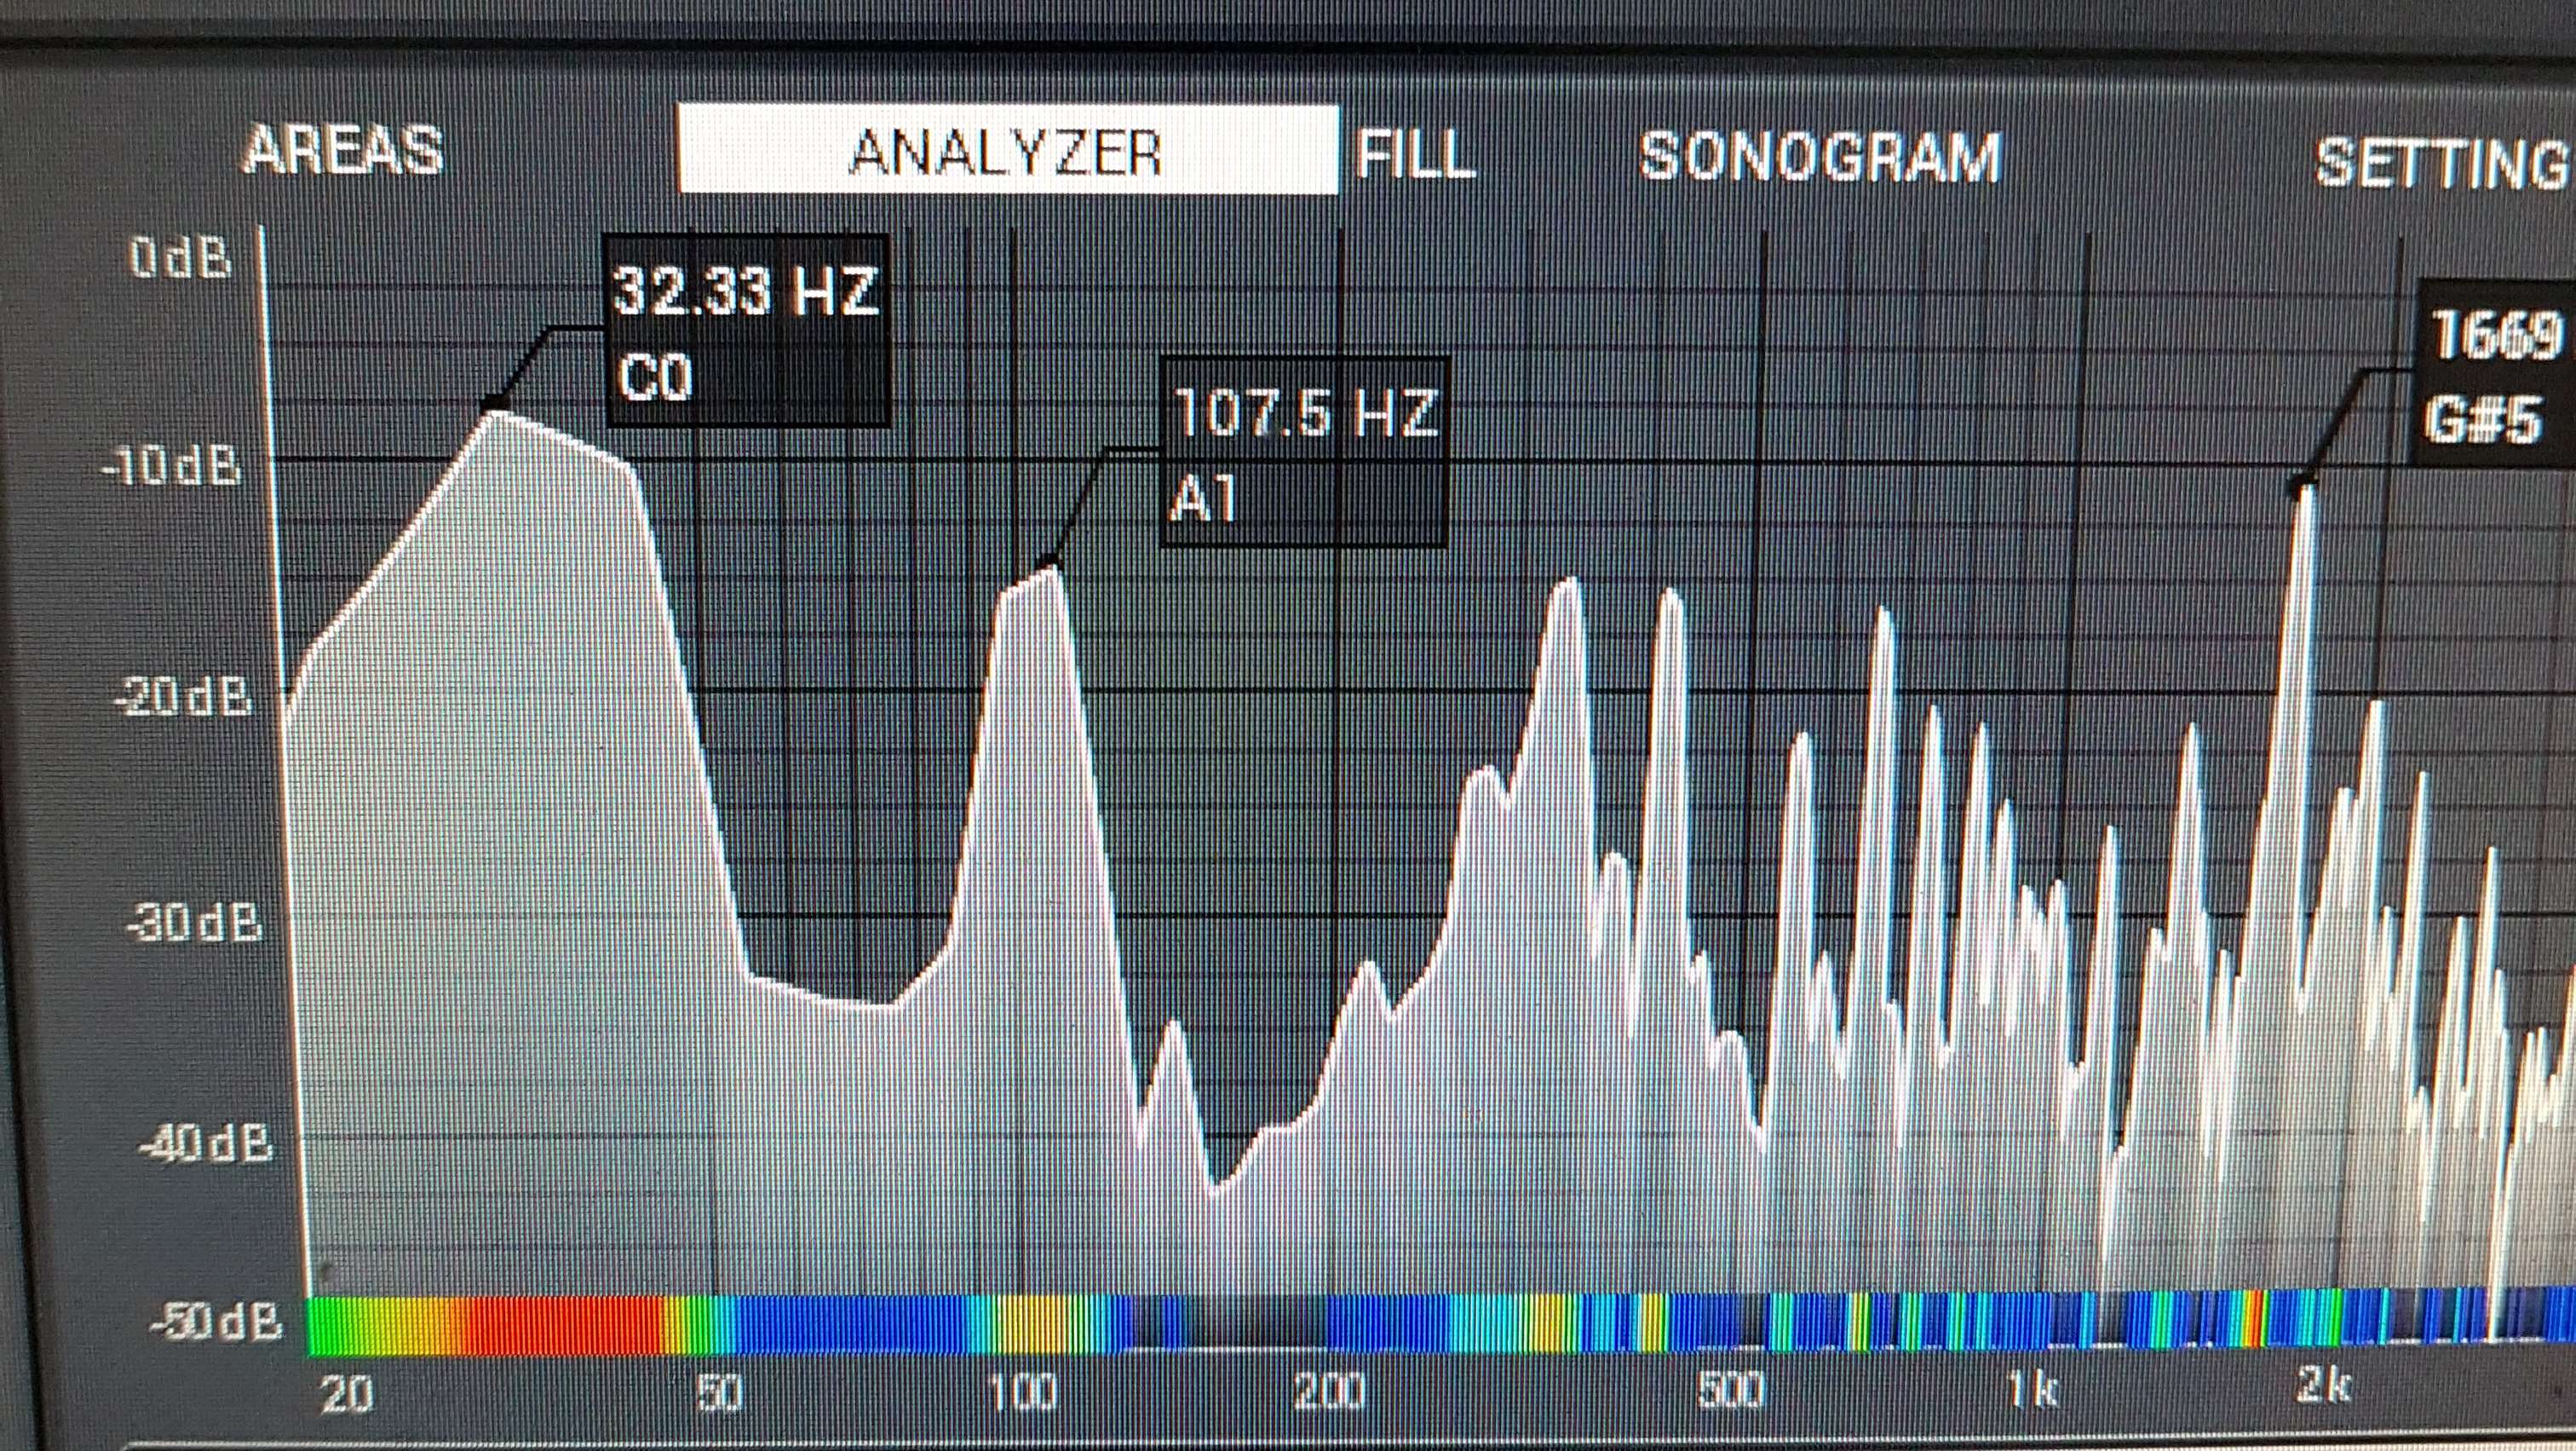Click the 32.33 HZ C0 peak label

click(747, 332)
